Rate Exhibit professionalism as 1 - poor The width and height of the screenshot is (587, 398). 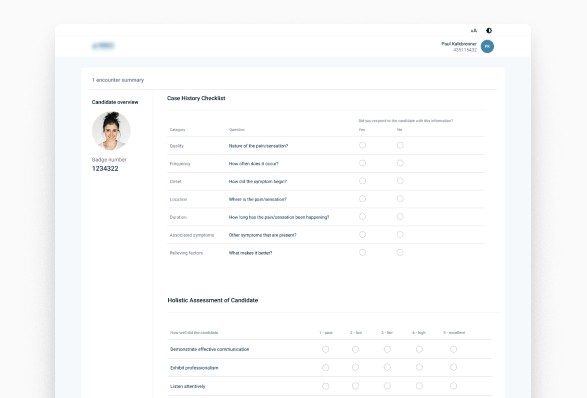tap(326, 368)
